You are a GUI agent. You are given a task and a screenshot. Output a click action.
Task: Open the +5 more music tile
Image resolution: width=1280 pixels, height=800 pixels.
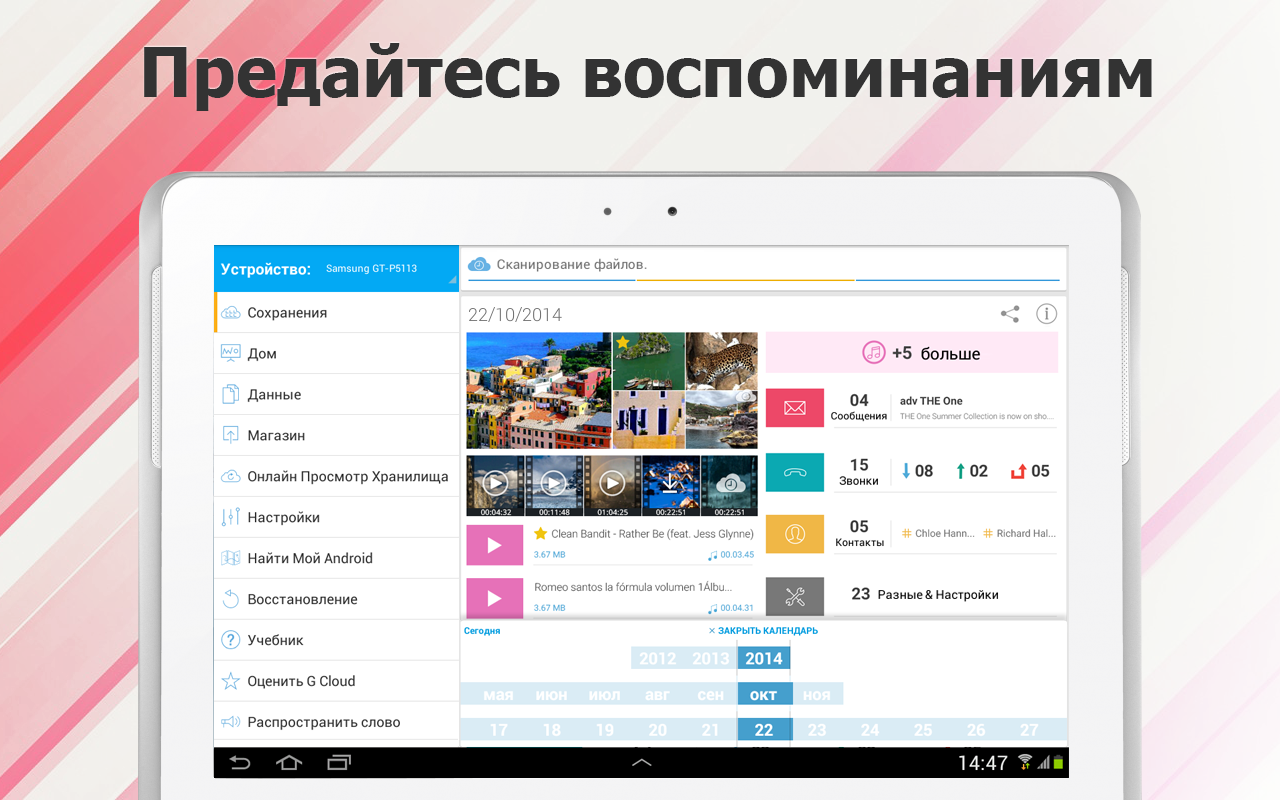pos(912,353)
